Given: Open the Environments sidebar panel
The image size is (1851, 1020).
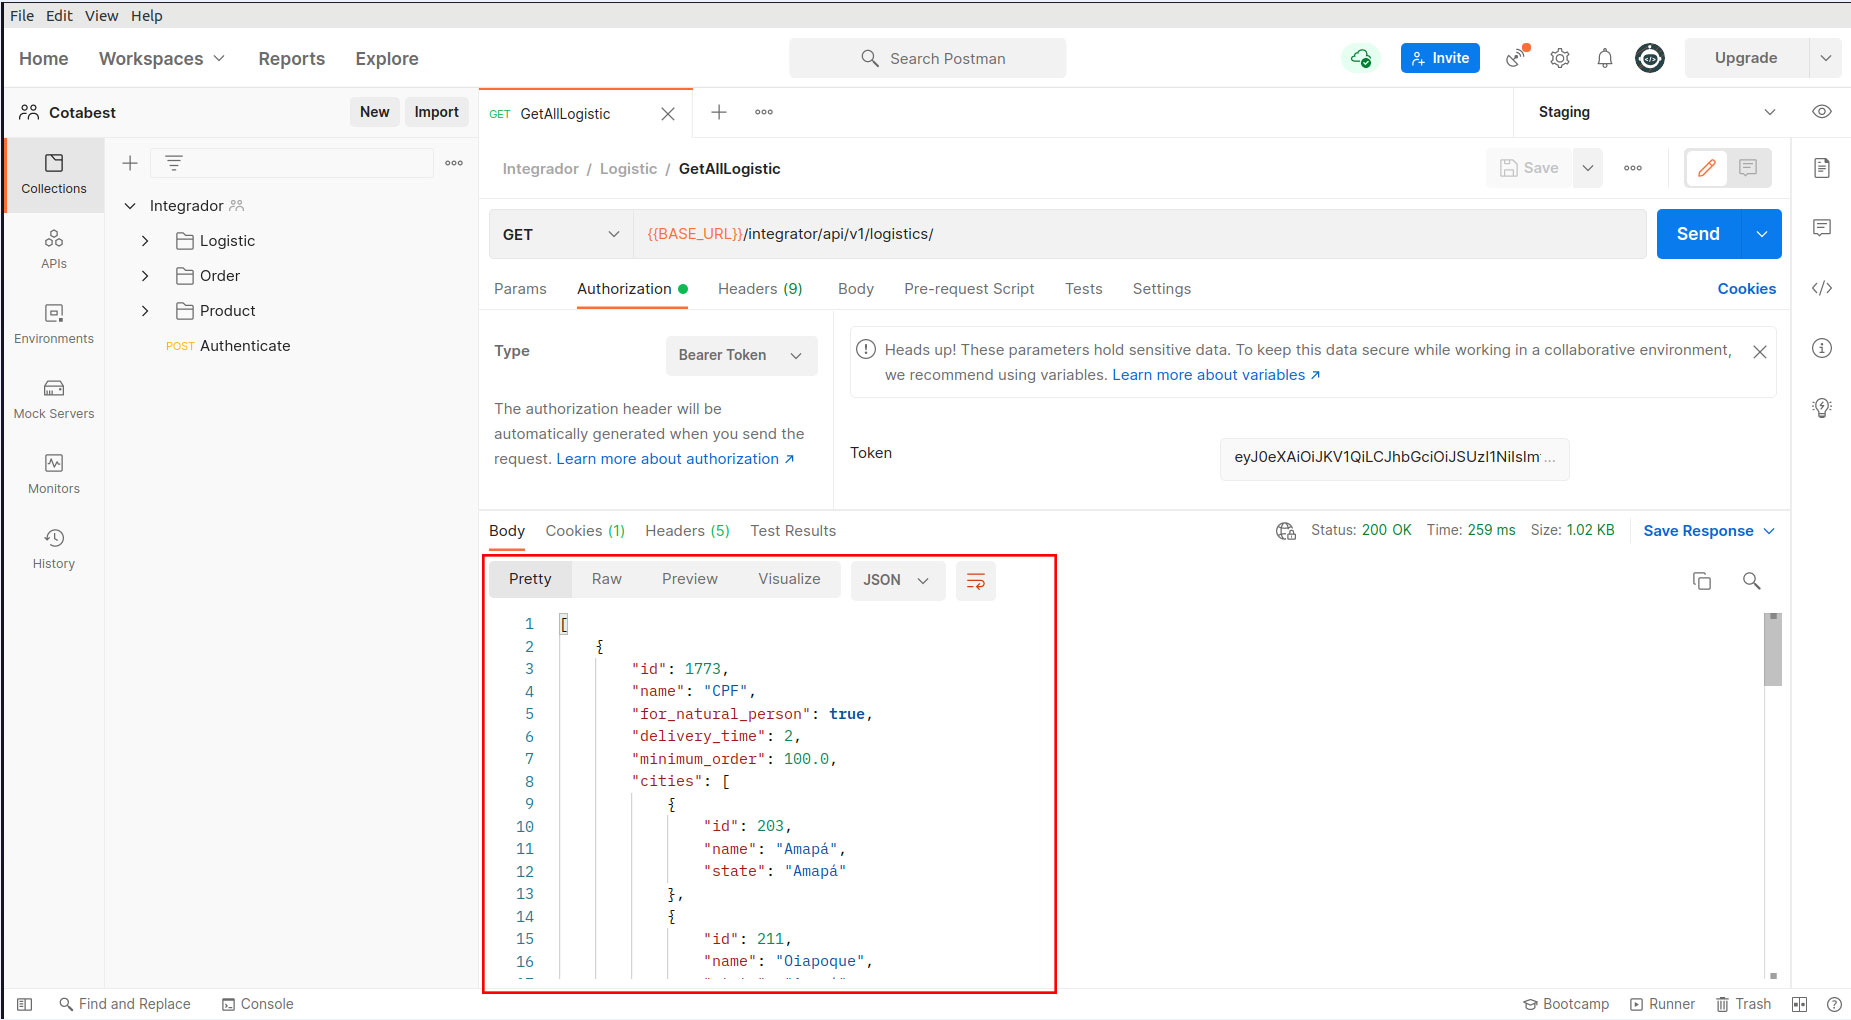Looking at the screenshot, I should point(54,325).
